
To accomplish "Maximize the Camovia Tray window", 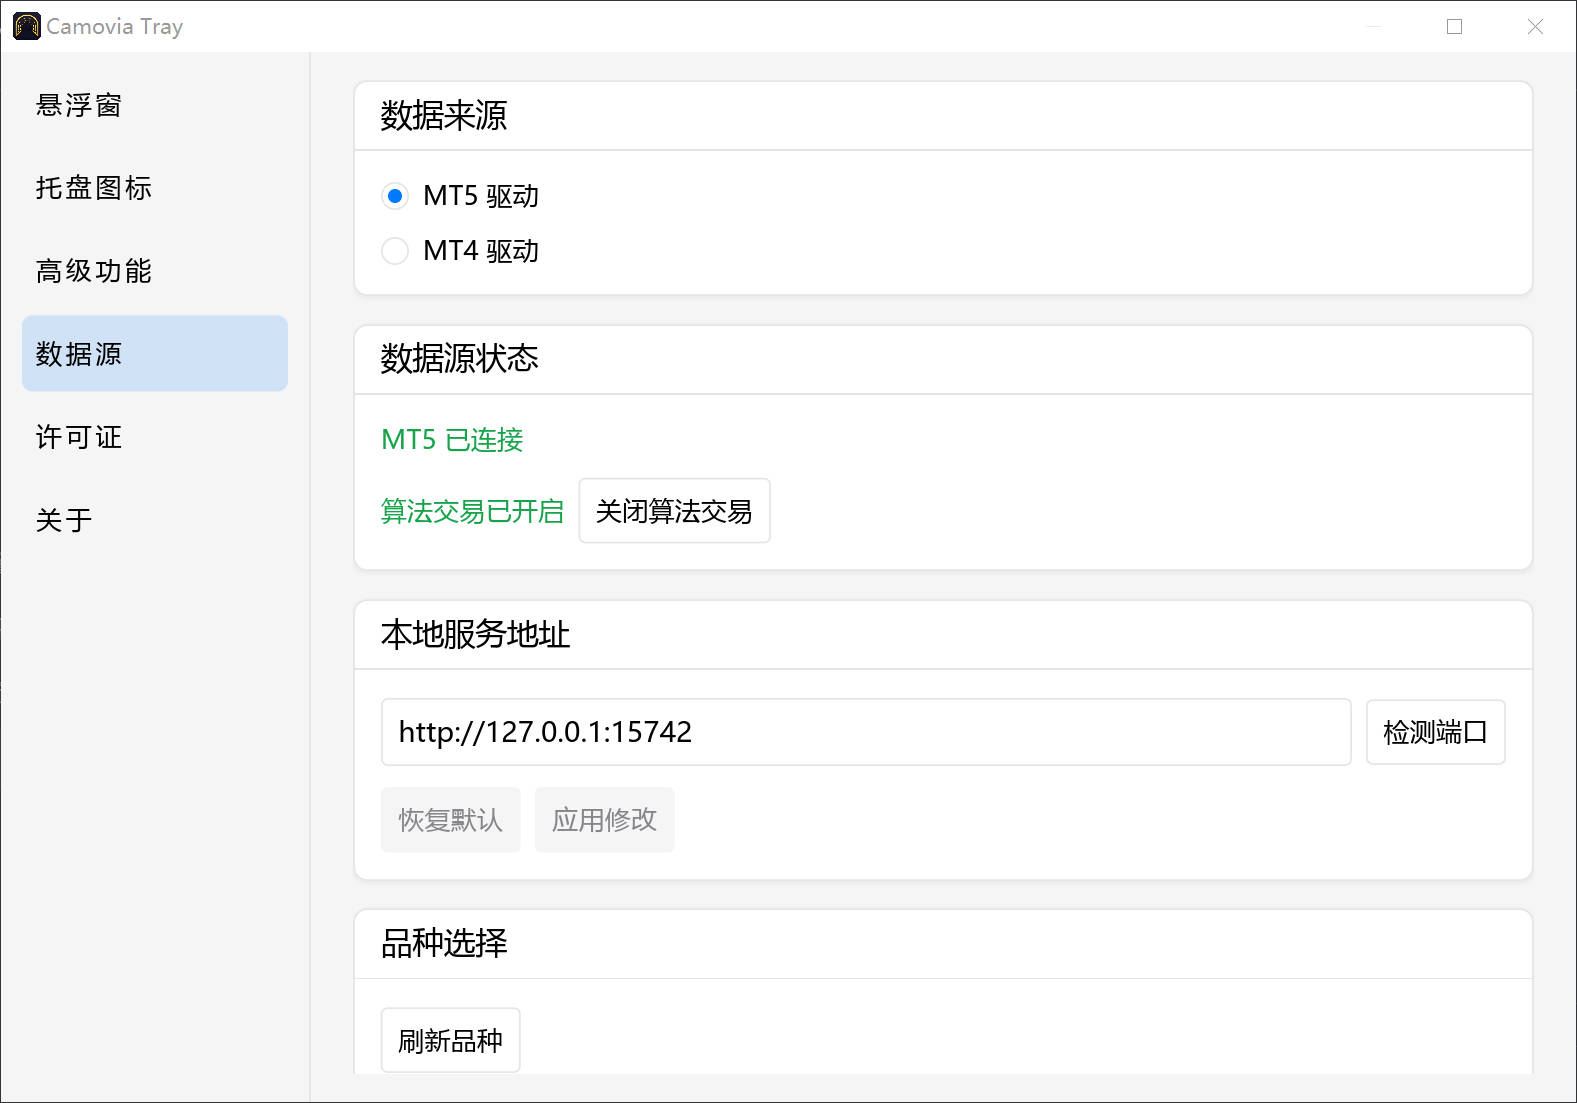I will coord(1454,27).
